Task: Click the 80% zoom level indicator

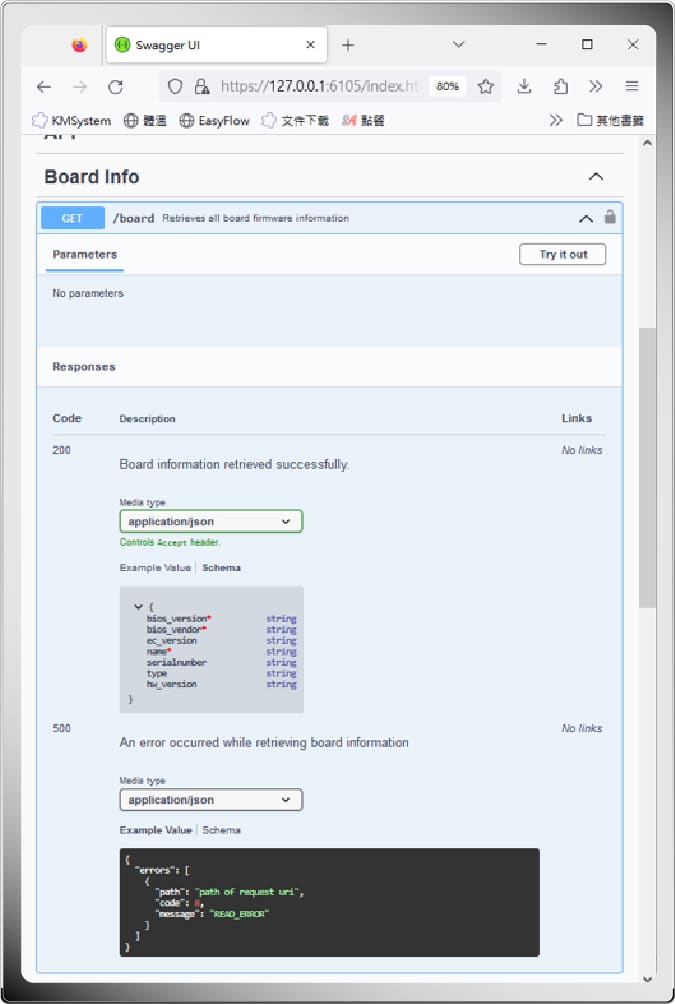Action: [x=447, y=86]
